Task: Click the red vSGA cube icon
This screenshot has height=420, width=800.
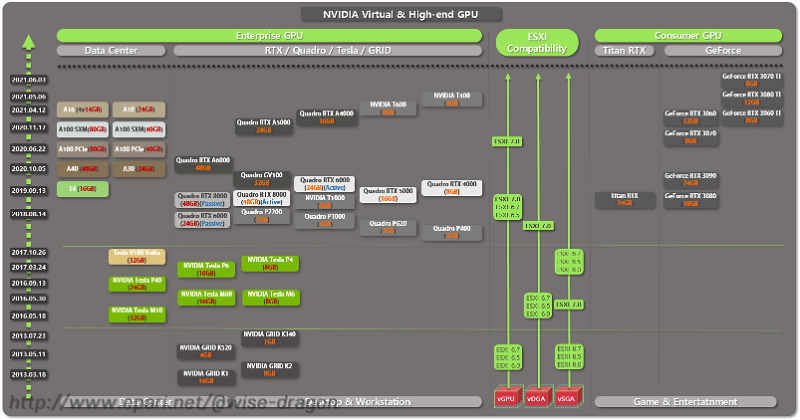Action: click(x=568, y=396)
